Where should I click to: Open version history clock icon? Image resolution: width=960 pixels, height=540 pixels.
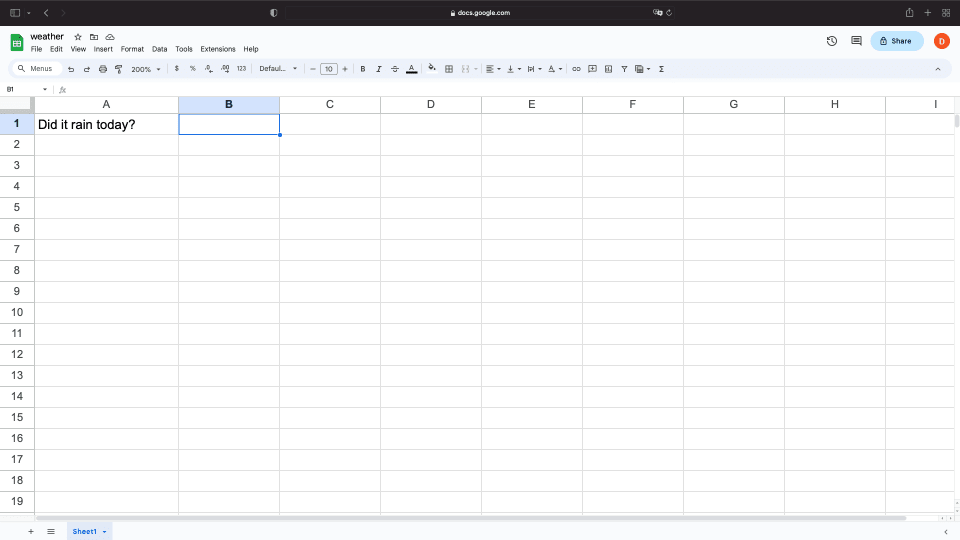click(x=832, y=41)
